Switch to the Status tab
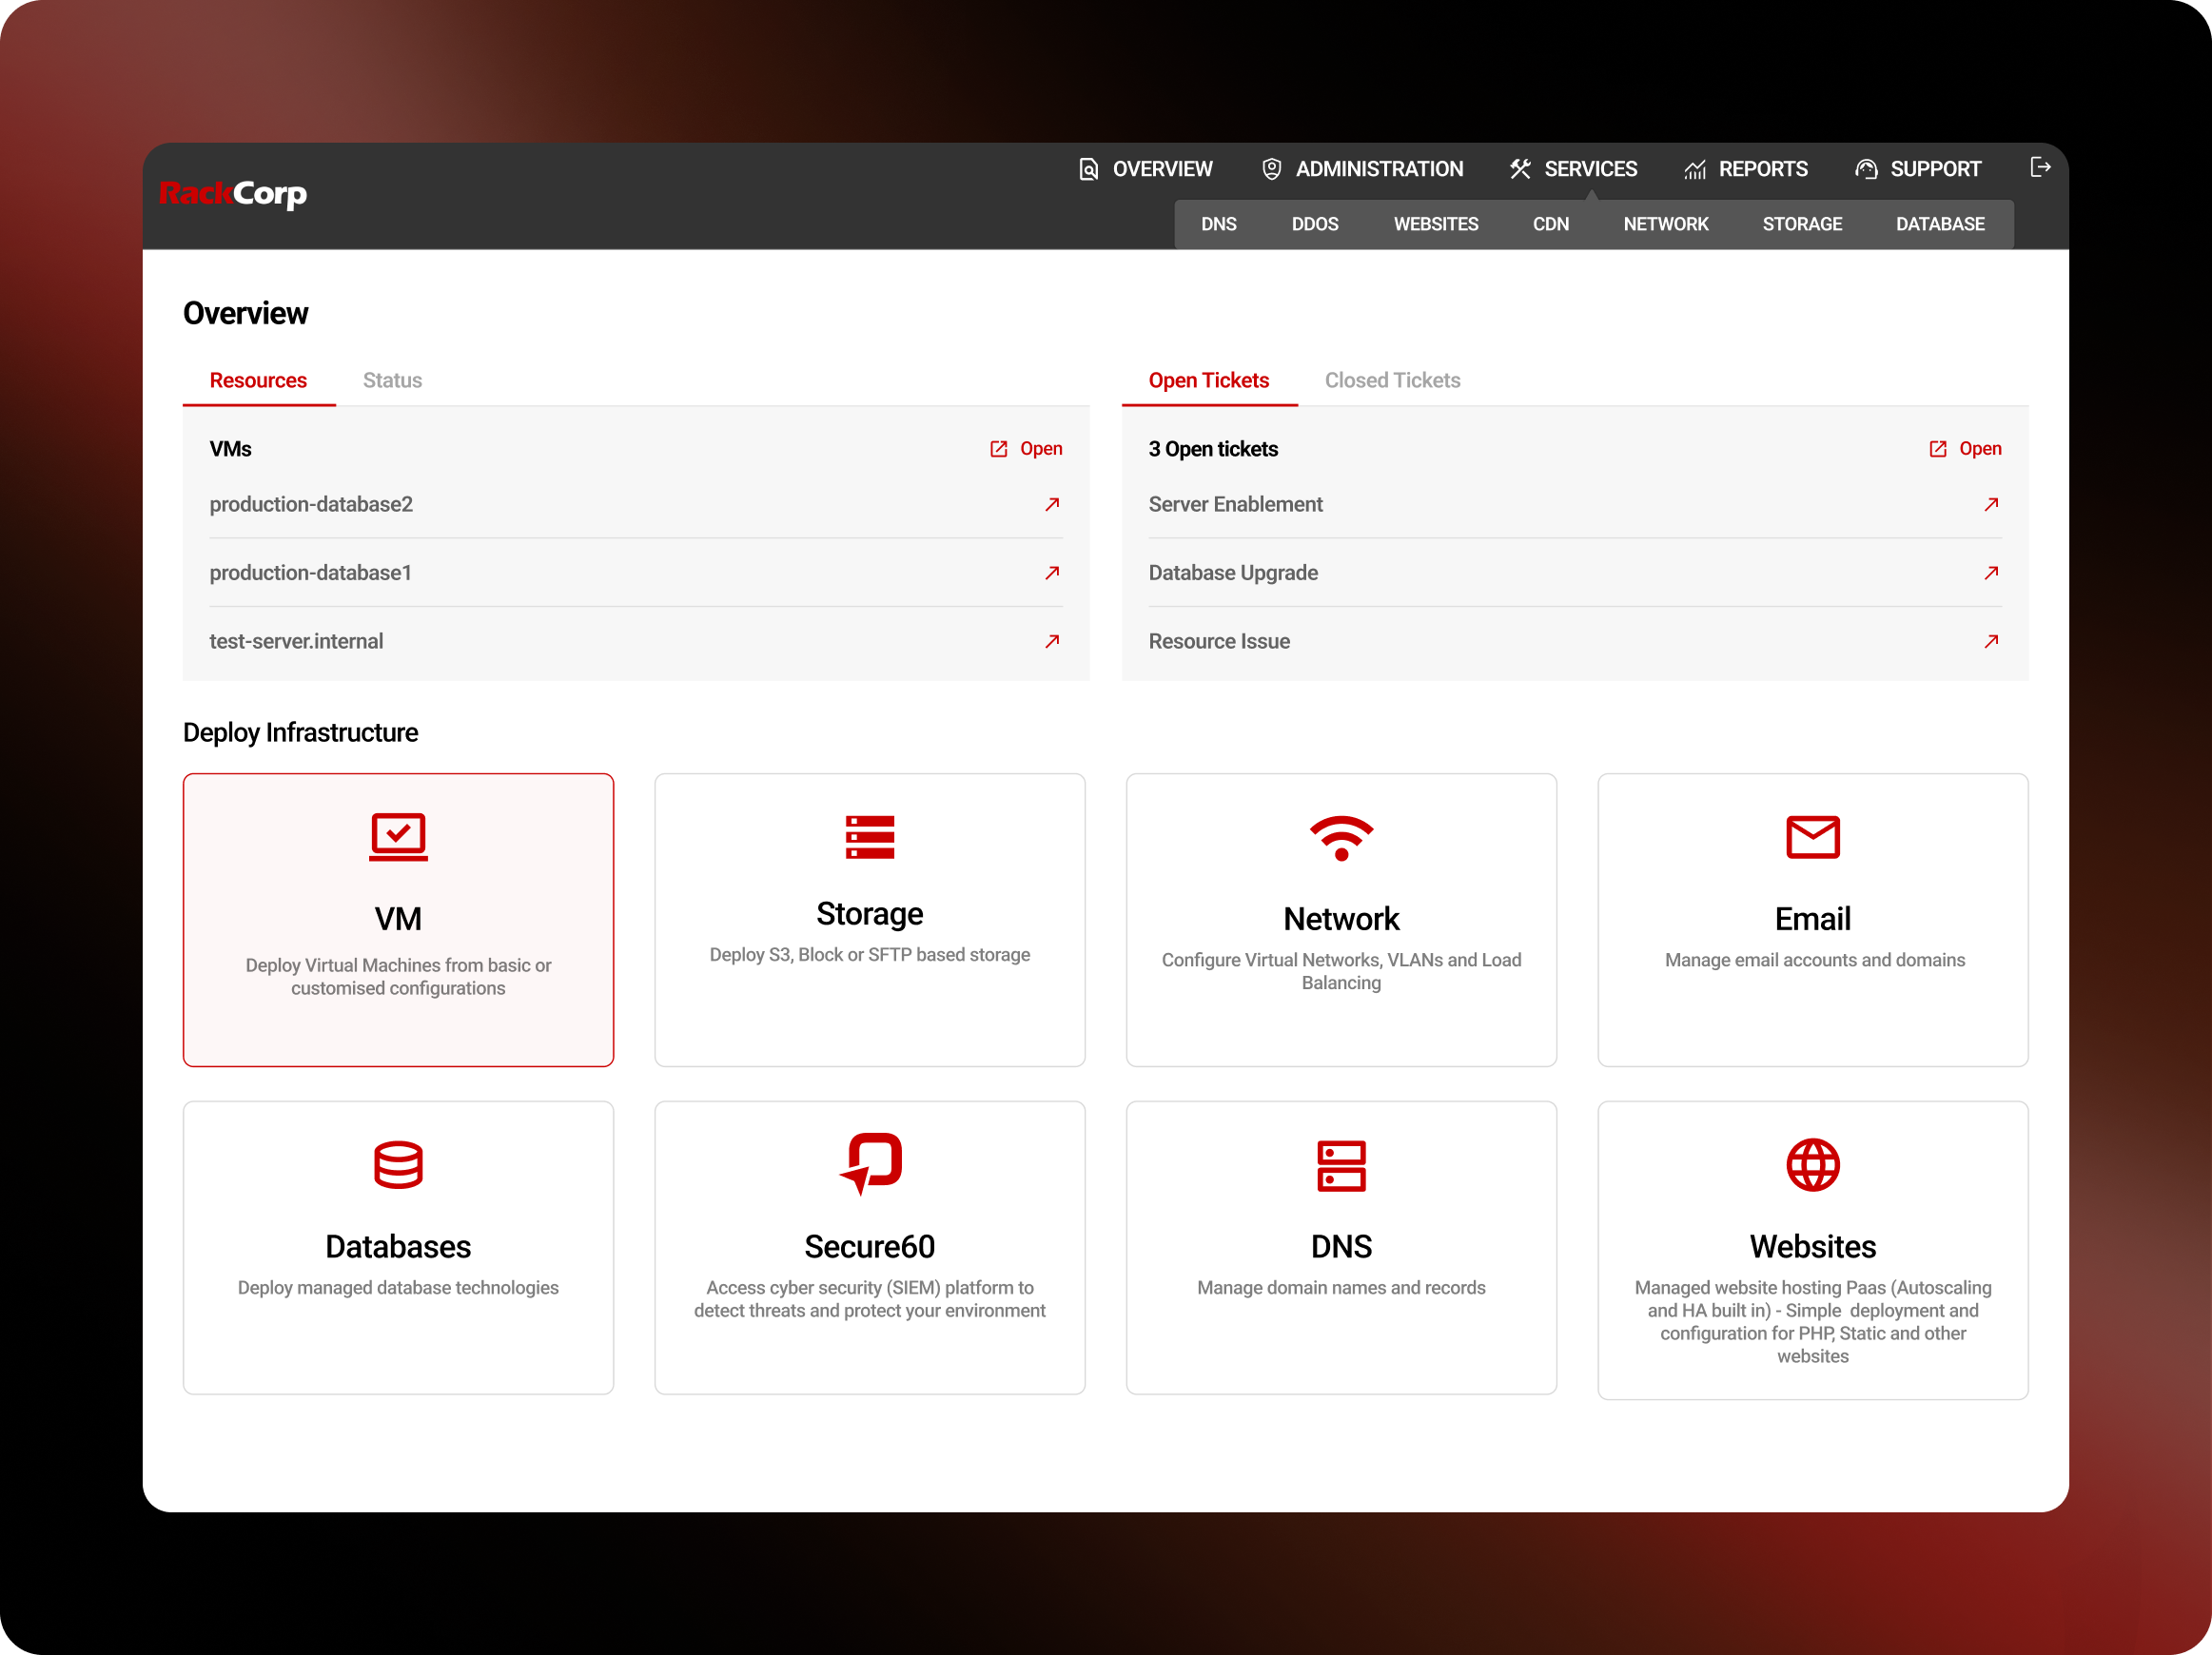 pyautogui.click(x=392, y=380)
